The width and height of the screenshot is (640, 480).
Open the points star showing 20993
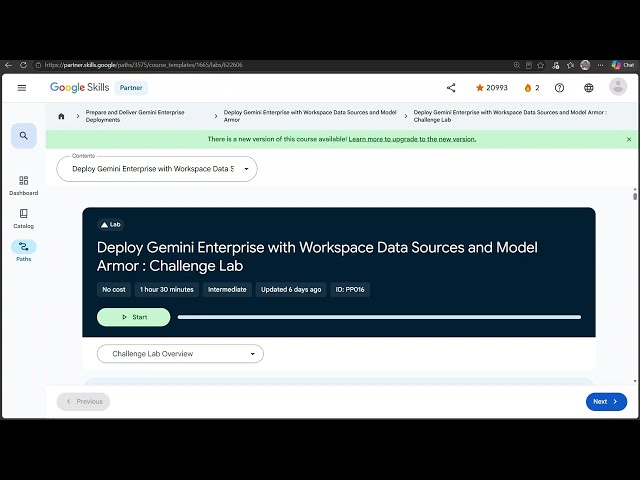(491, 88)
